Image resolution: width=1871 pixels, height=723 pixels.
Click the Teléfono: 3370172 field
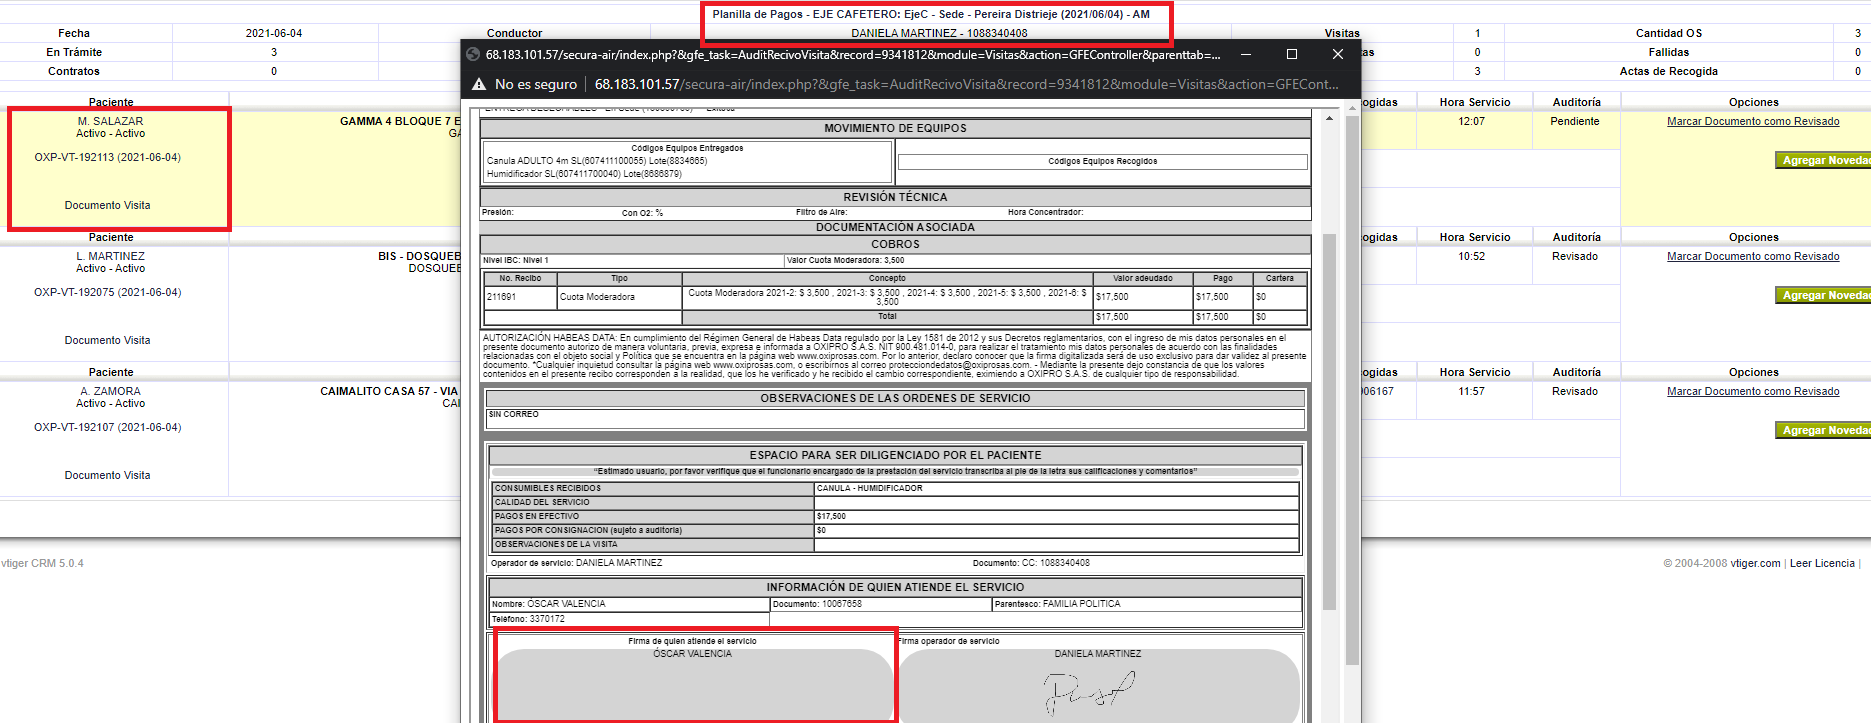629,619
